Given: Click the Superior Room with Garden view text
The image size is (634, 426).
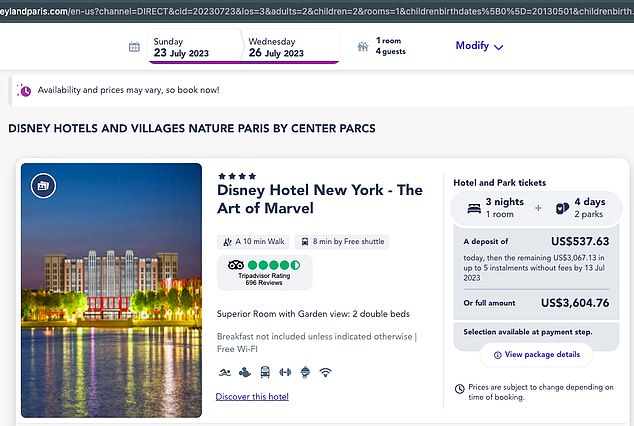Looking at the screenshot, I should 313,314.
